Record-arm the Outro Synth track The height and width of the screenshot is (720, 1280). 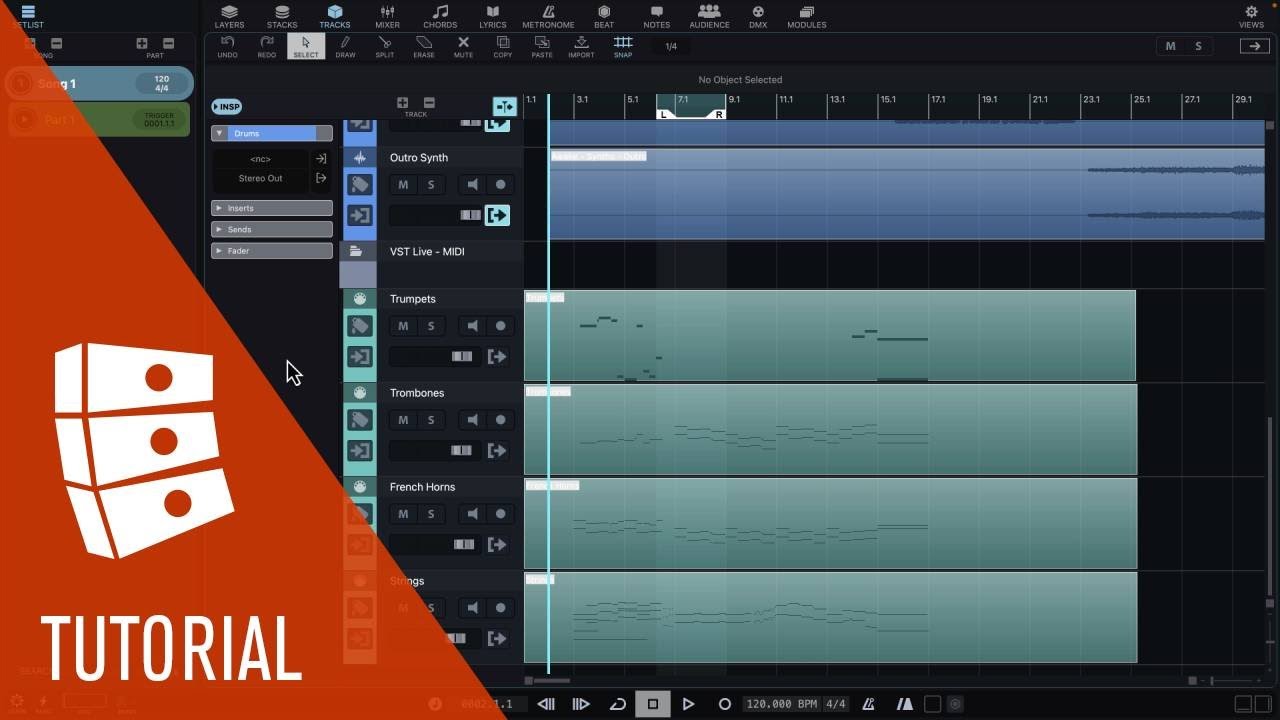pyautogui.click(x=501, y=185)
